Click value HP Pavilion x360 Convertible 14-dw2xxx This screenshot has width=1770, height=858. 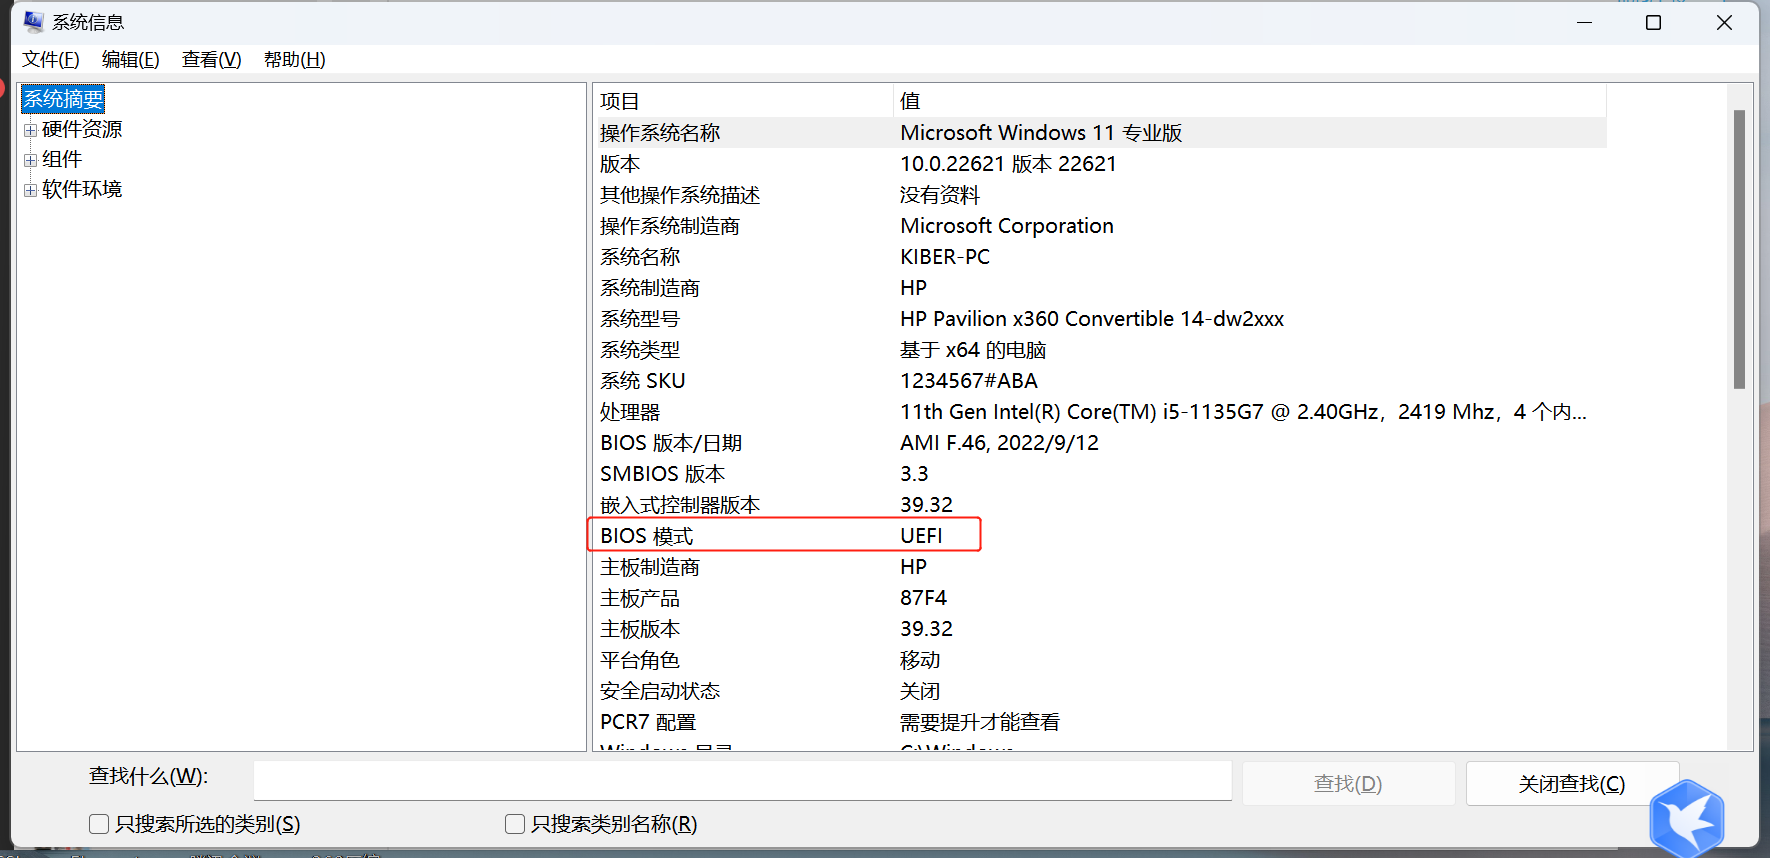click(x=1092, y=319)
